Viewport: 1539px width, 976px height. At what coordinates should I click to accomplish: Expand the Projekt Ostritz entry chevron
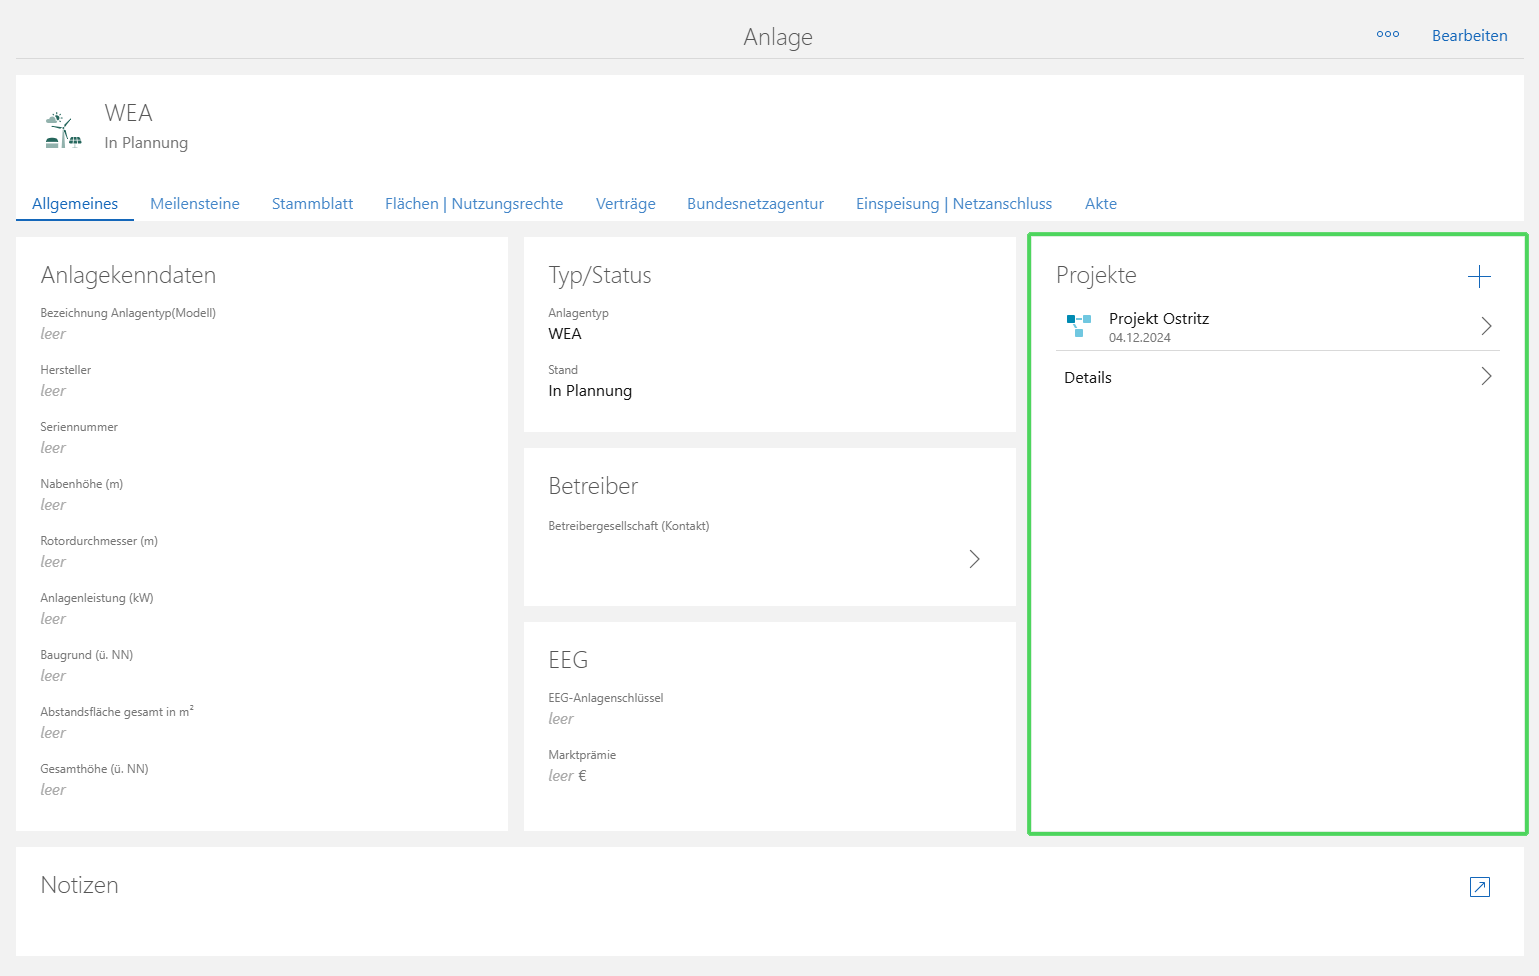coord(1486,326)
